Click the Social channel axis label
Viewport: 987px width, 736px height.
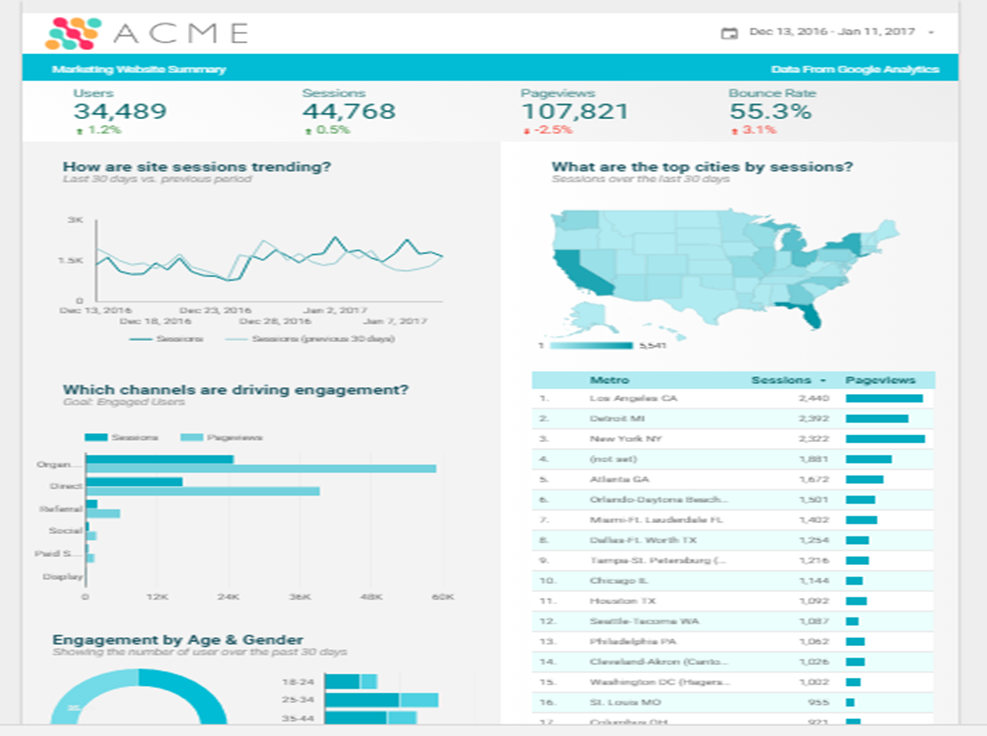(x=65, y=531)
